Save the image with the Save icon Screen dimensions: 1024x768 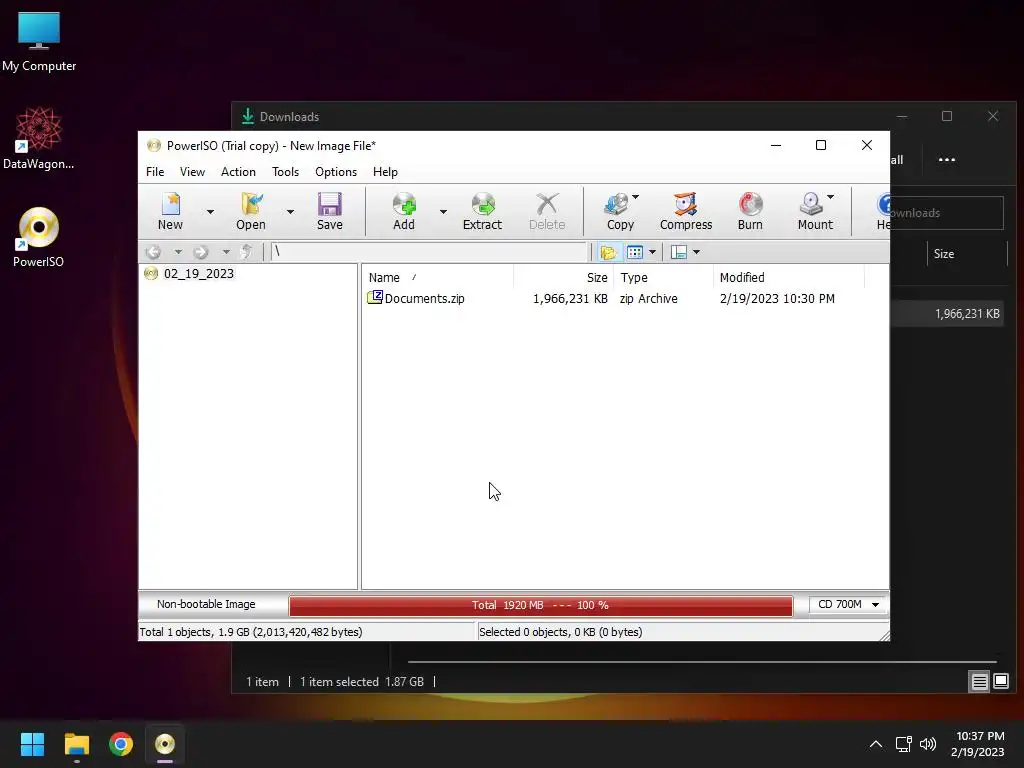pos(330,211)
